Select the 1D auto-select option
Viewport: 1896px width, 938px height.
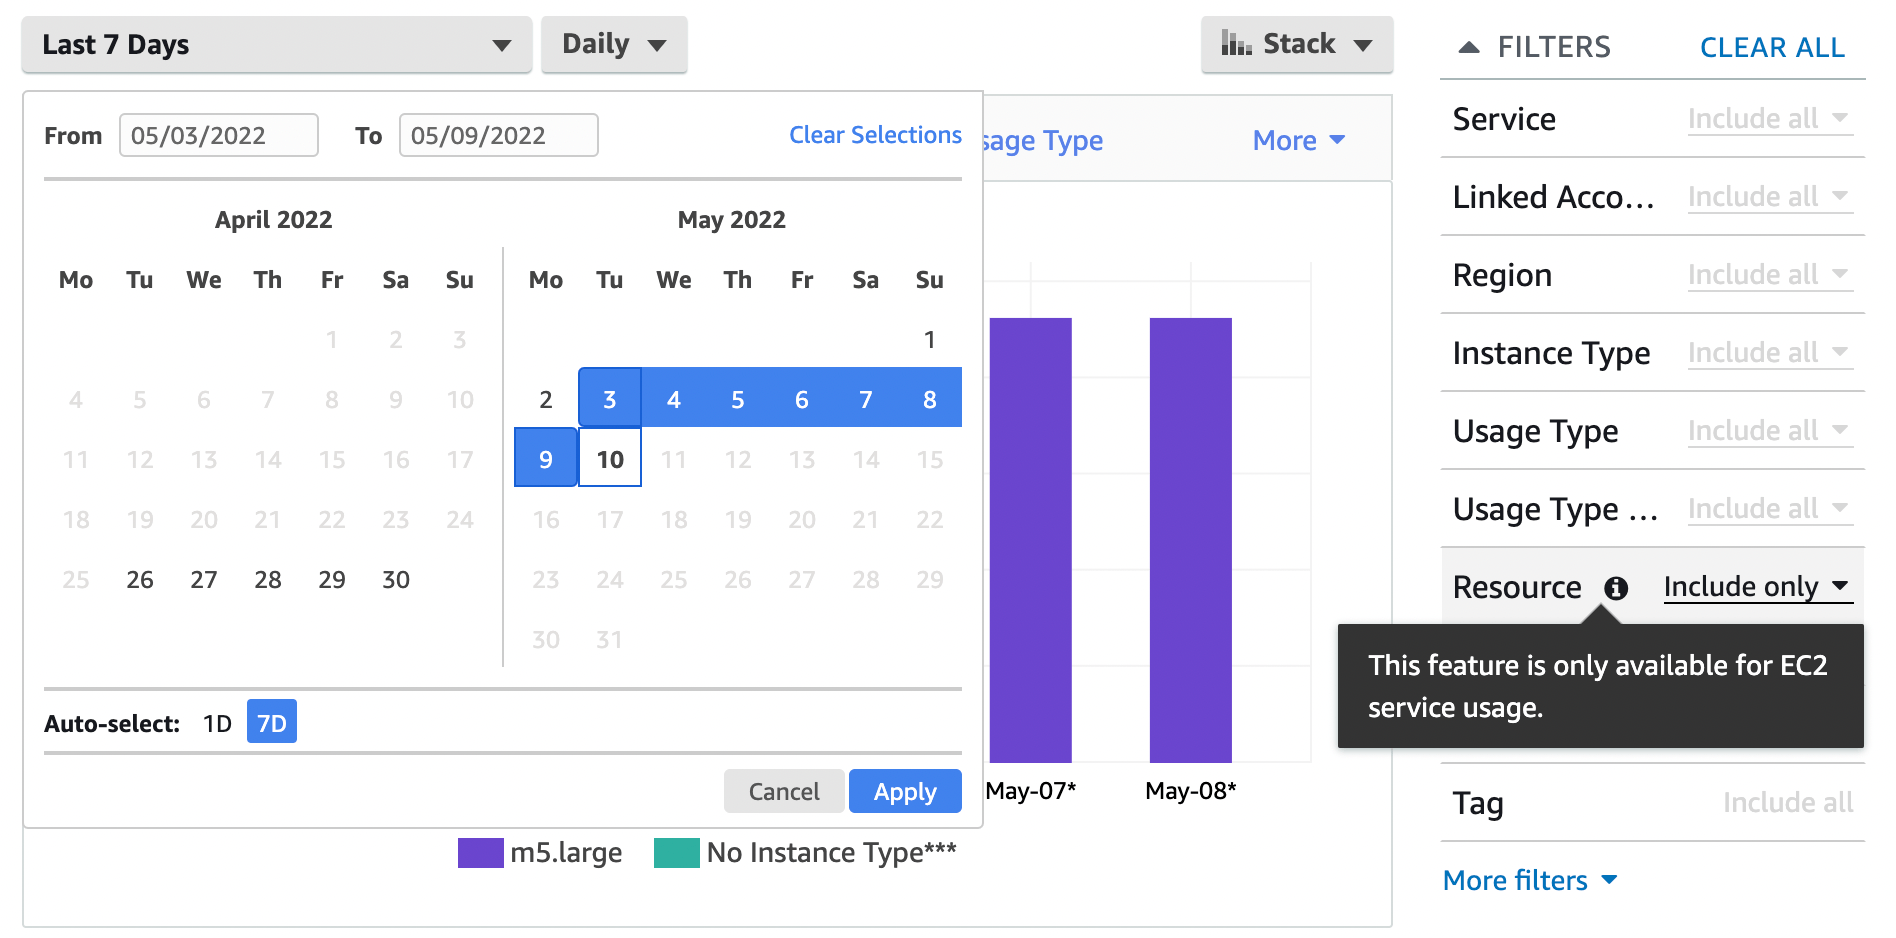click(x=216, y=722)
